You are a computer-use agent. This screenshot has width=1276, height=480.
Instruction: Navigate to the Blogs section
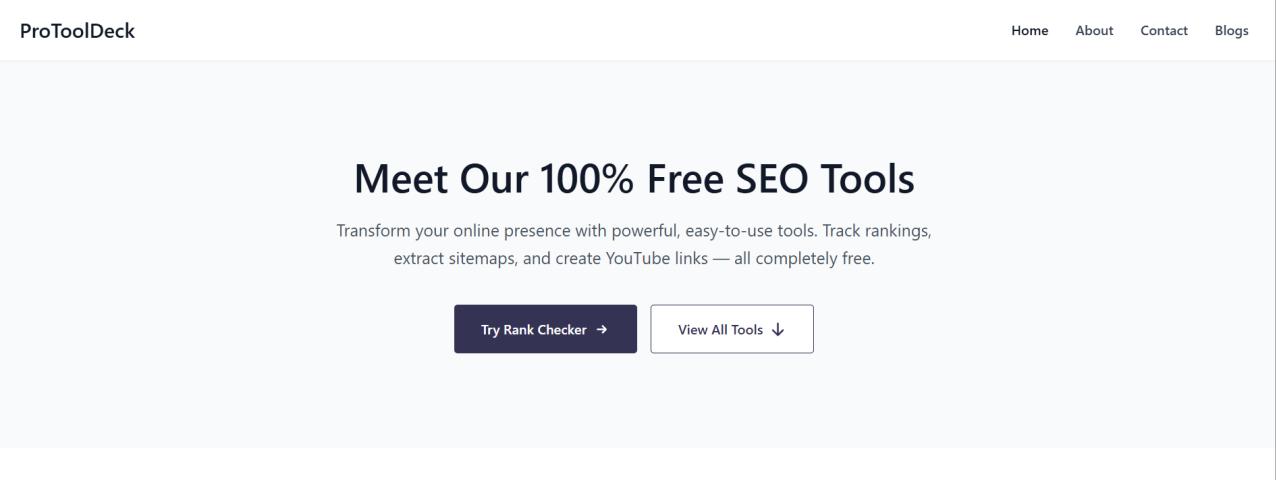tap(1231, 30)
